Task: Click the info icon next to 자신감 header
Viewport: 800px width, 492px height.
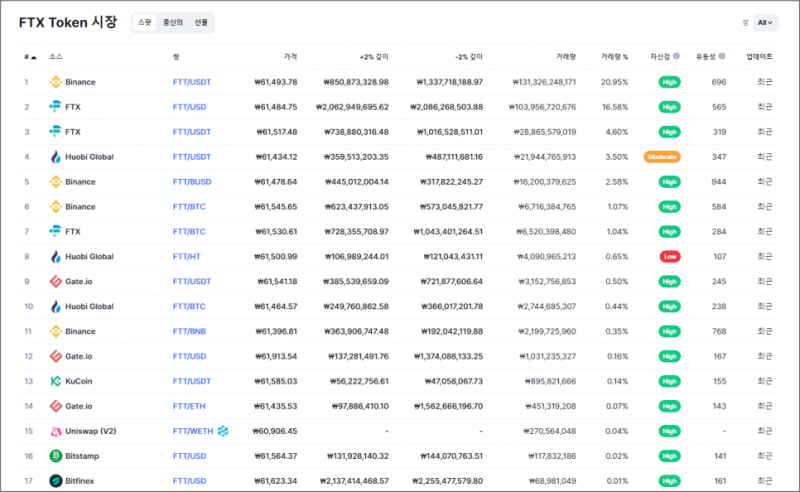Action: pos(677,57)
